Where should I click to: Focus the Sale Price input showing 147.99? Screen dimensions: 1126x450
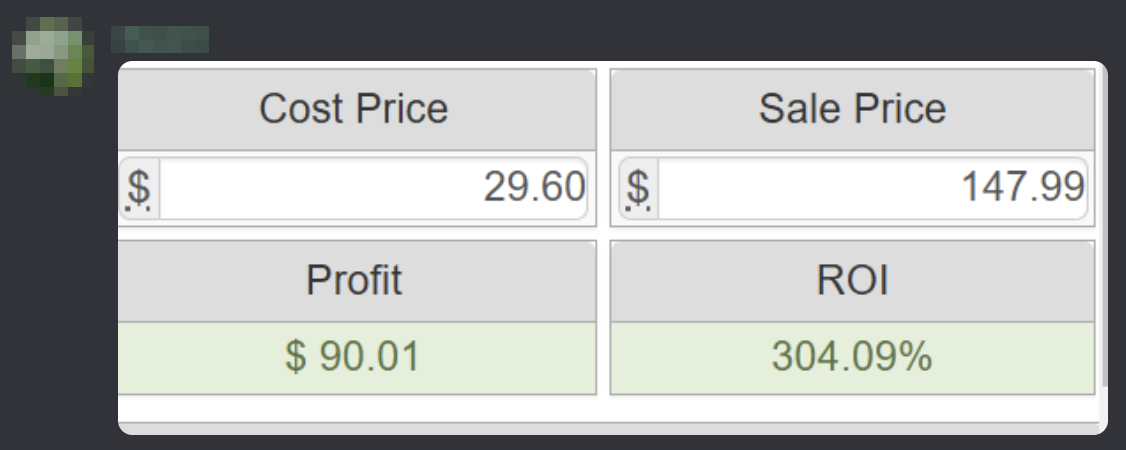pos(870,188)
